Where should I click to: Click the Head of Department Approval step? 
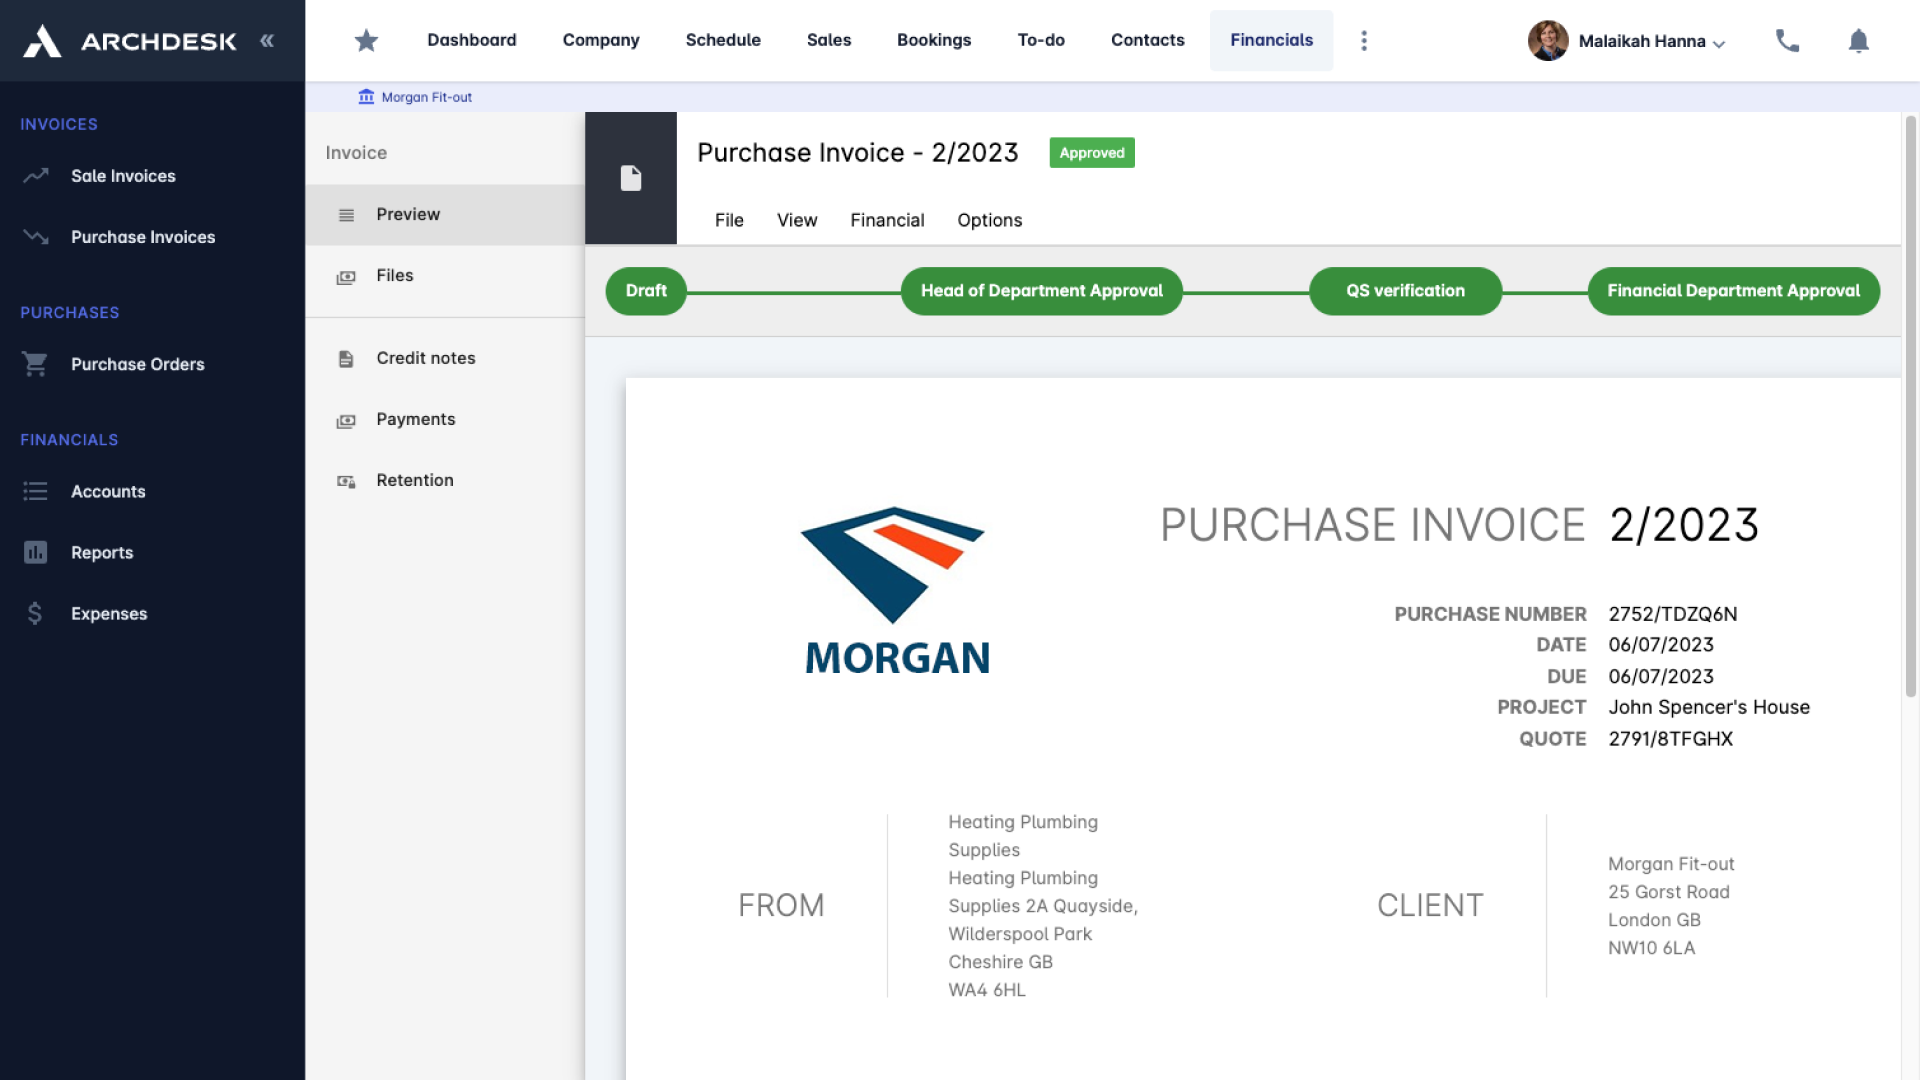tap(1041, 291)
